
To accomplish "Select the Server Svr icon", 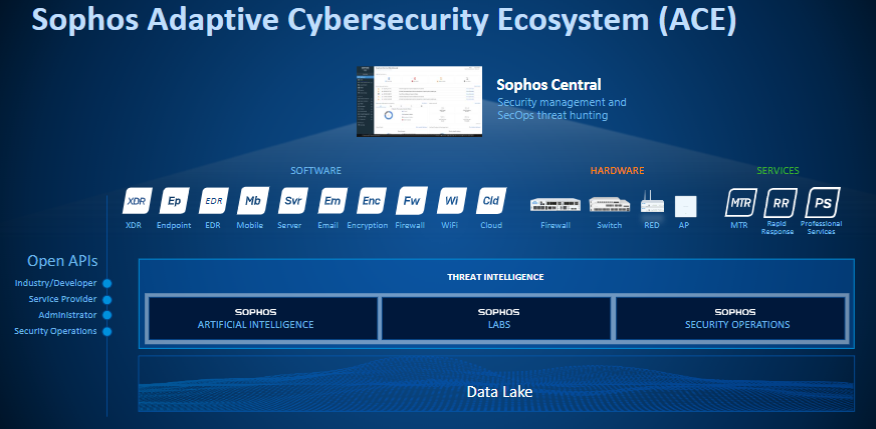I will pyautogui.click(x=293, y=201).
